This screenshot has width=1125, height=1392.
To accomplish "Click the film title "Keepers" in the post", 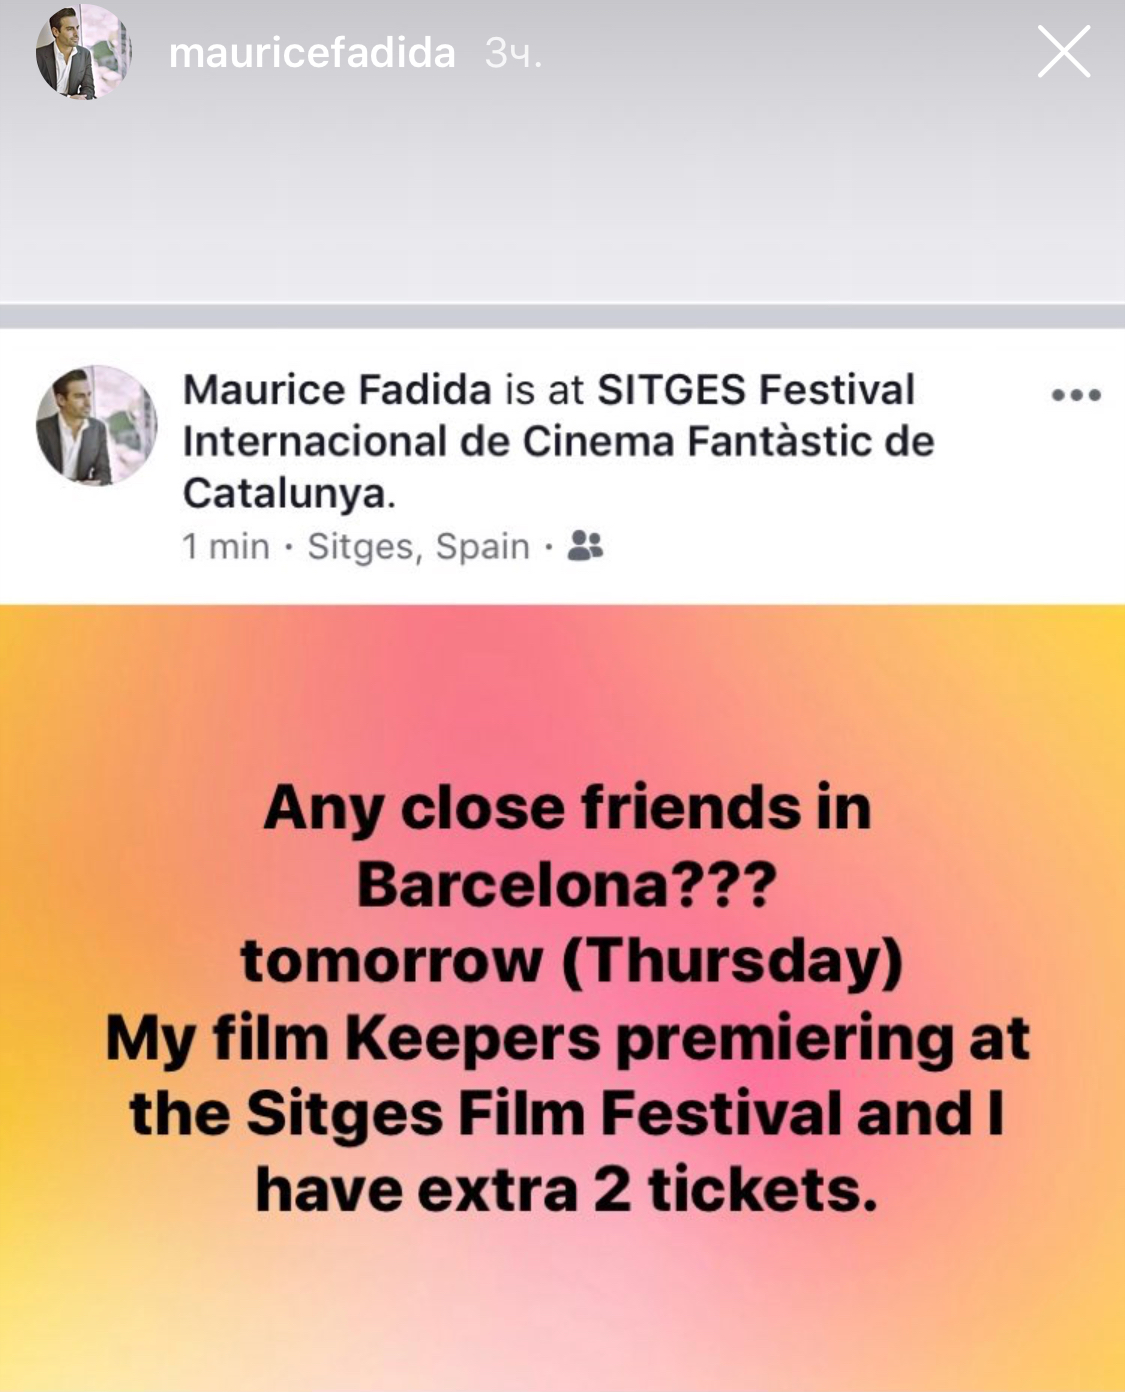I will (x=472, y=1038).
